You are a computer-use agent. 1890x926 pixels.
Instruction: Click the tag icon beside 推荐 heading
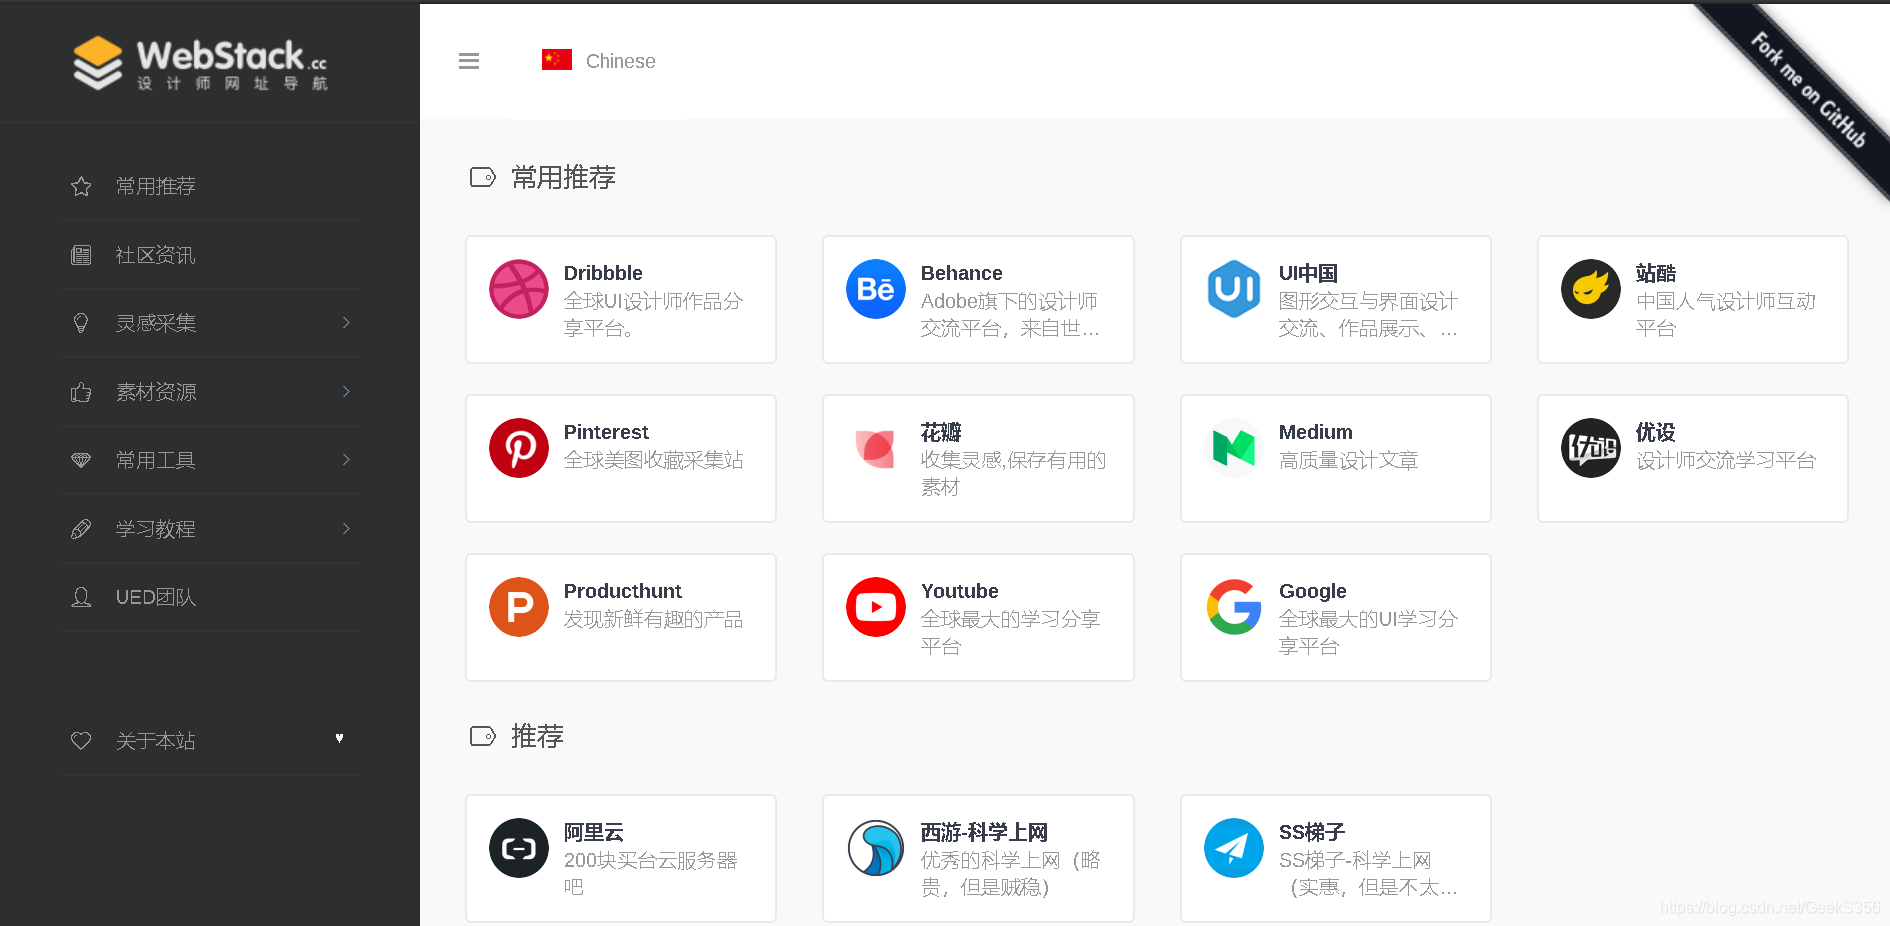tap(483, 736)
